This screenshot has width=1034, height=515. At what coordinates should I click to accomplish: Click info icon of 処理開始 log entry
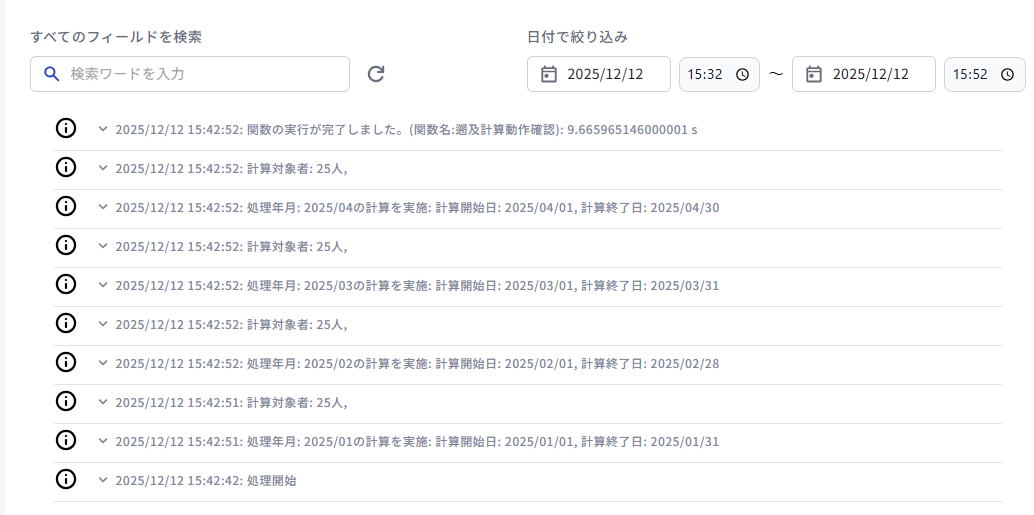tap(66, 479)
